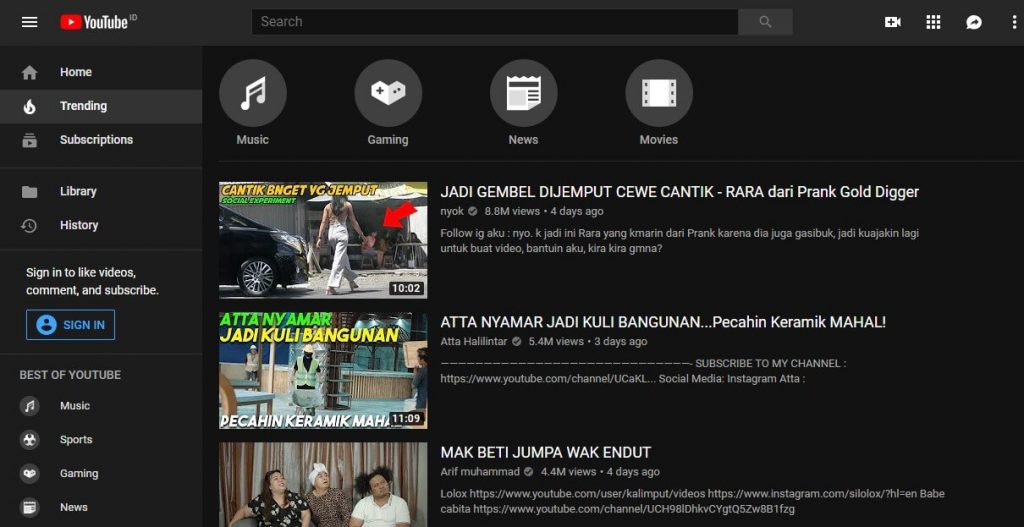The height and width of the screenshot is (527, 1024).
Task: Open the three-dot settings menu
Action: (x=1014, y=22)
